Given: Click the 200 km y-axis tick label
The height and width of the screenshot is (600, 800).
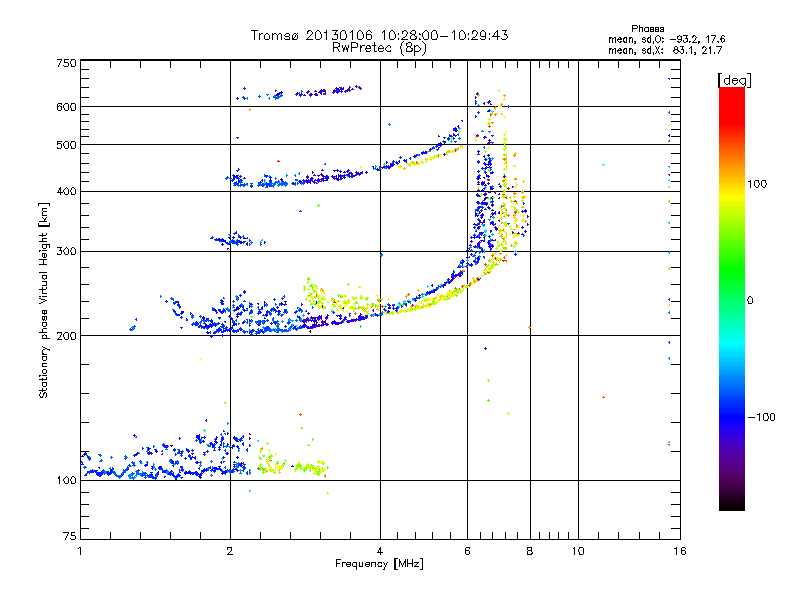Looking at the screenshot, I should pos(67,336).
